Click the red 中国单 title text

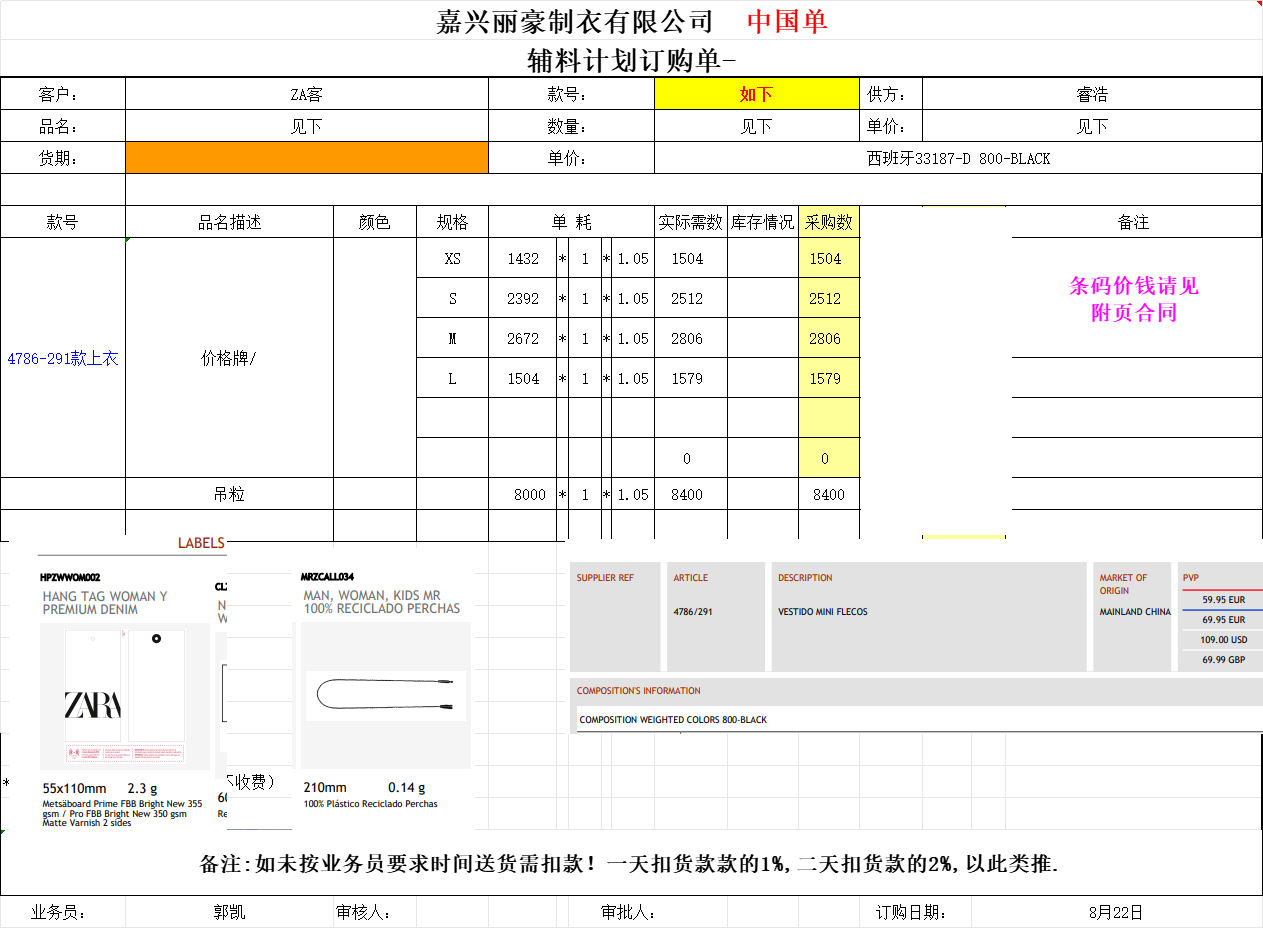[787, 21]
